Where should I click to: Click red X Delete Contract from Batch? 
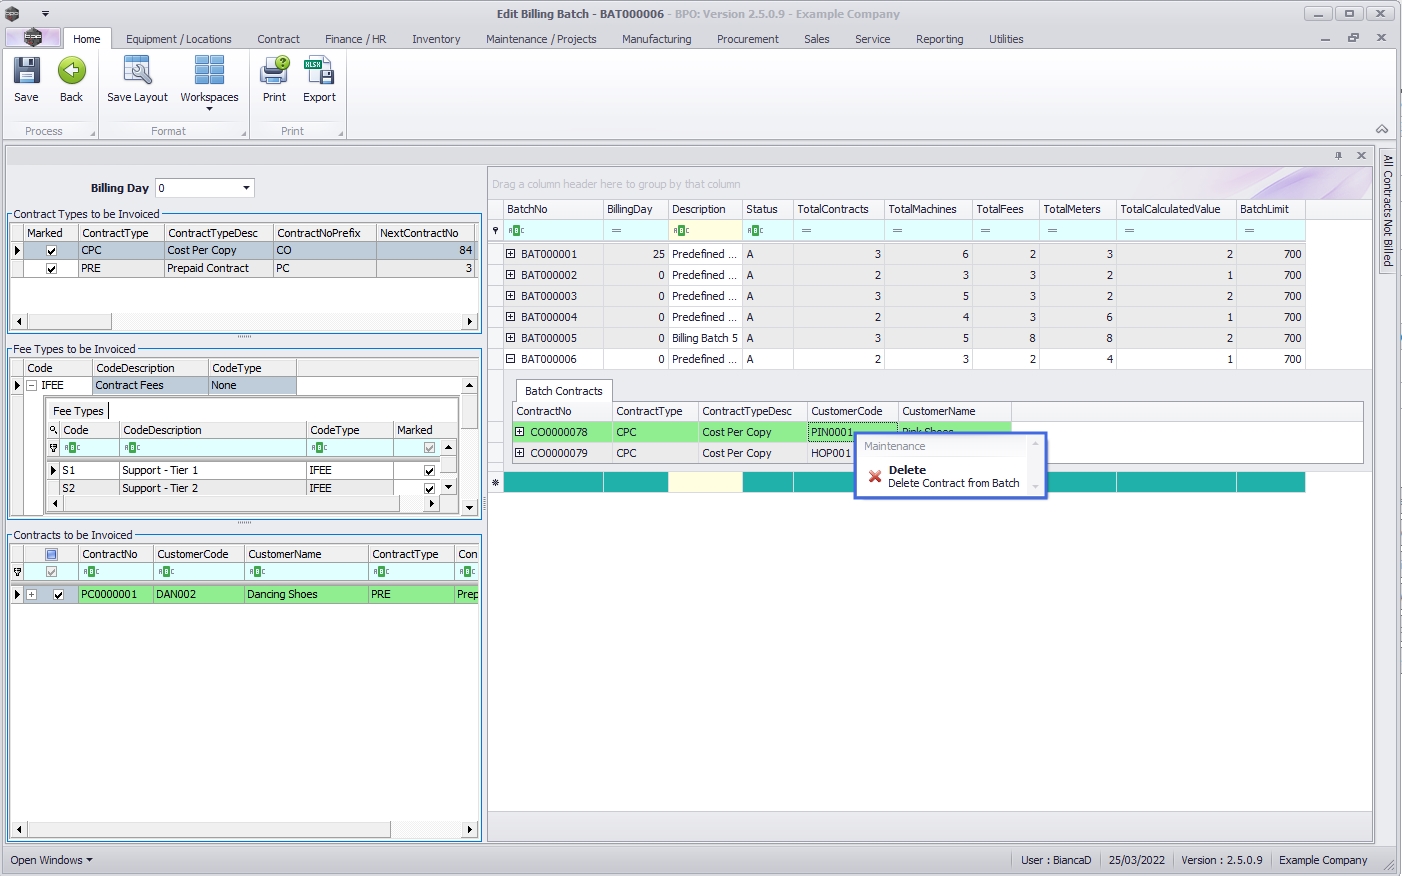point(875,477)
